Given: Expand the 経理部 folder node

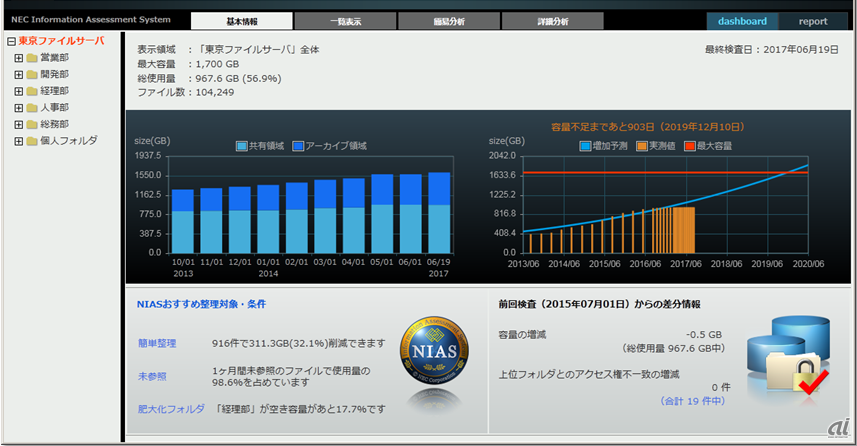Looking at the screenshot, I should (19, 91).
